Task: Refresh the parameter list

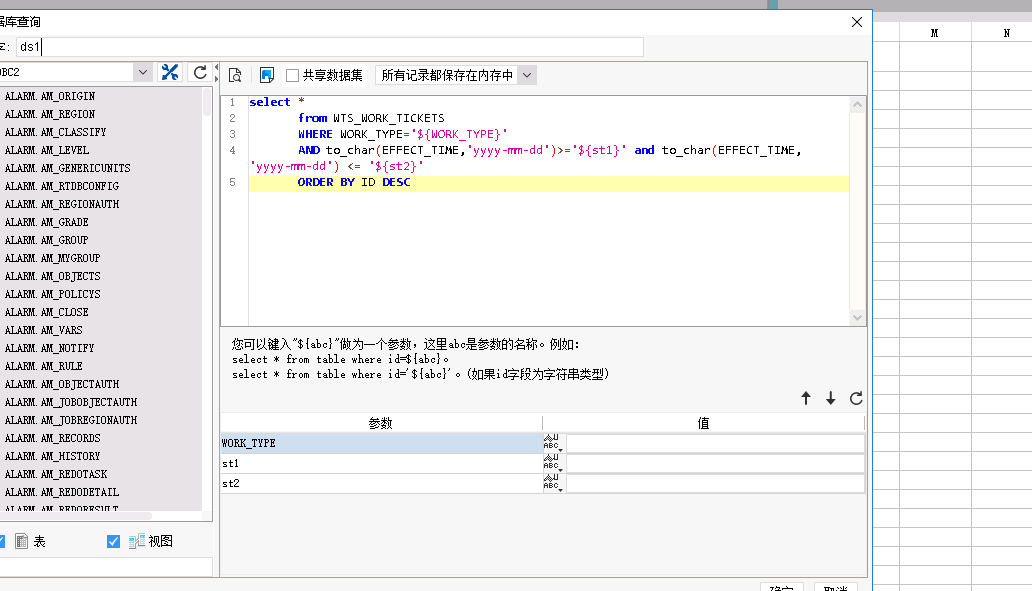Action: click(x=856, y=398)
